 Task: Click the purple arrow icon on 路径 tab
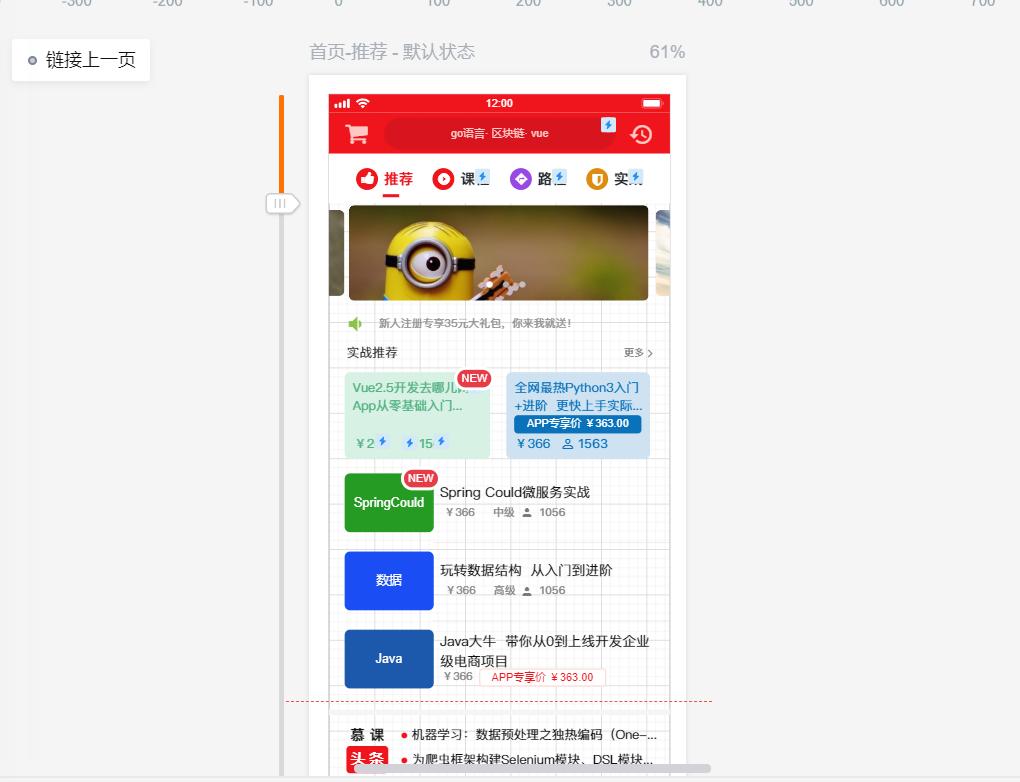click(521, 178)
